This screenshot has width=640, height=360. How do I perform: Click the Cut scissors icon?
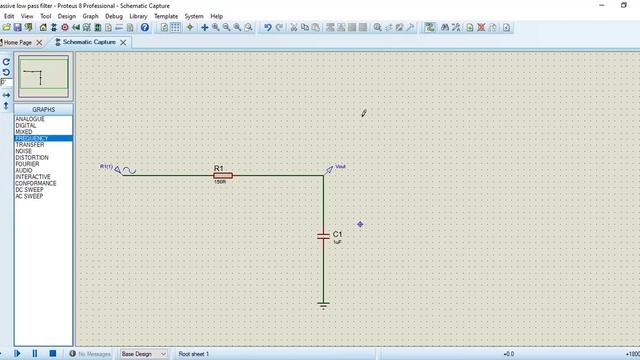click(293, 27)
